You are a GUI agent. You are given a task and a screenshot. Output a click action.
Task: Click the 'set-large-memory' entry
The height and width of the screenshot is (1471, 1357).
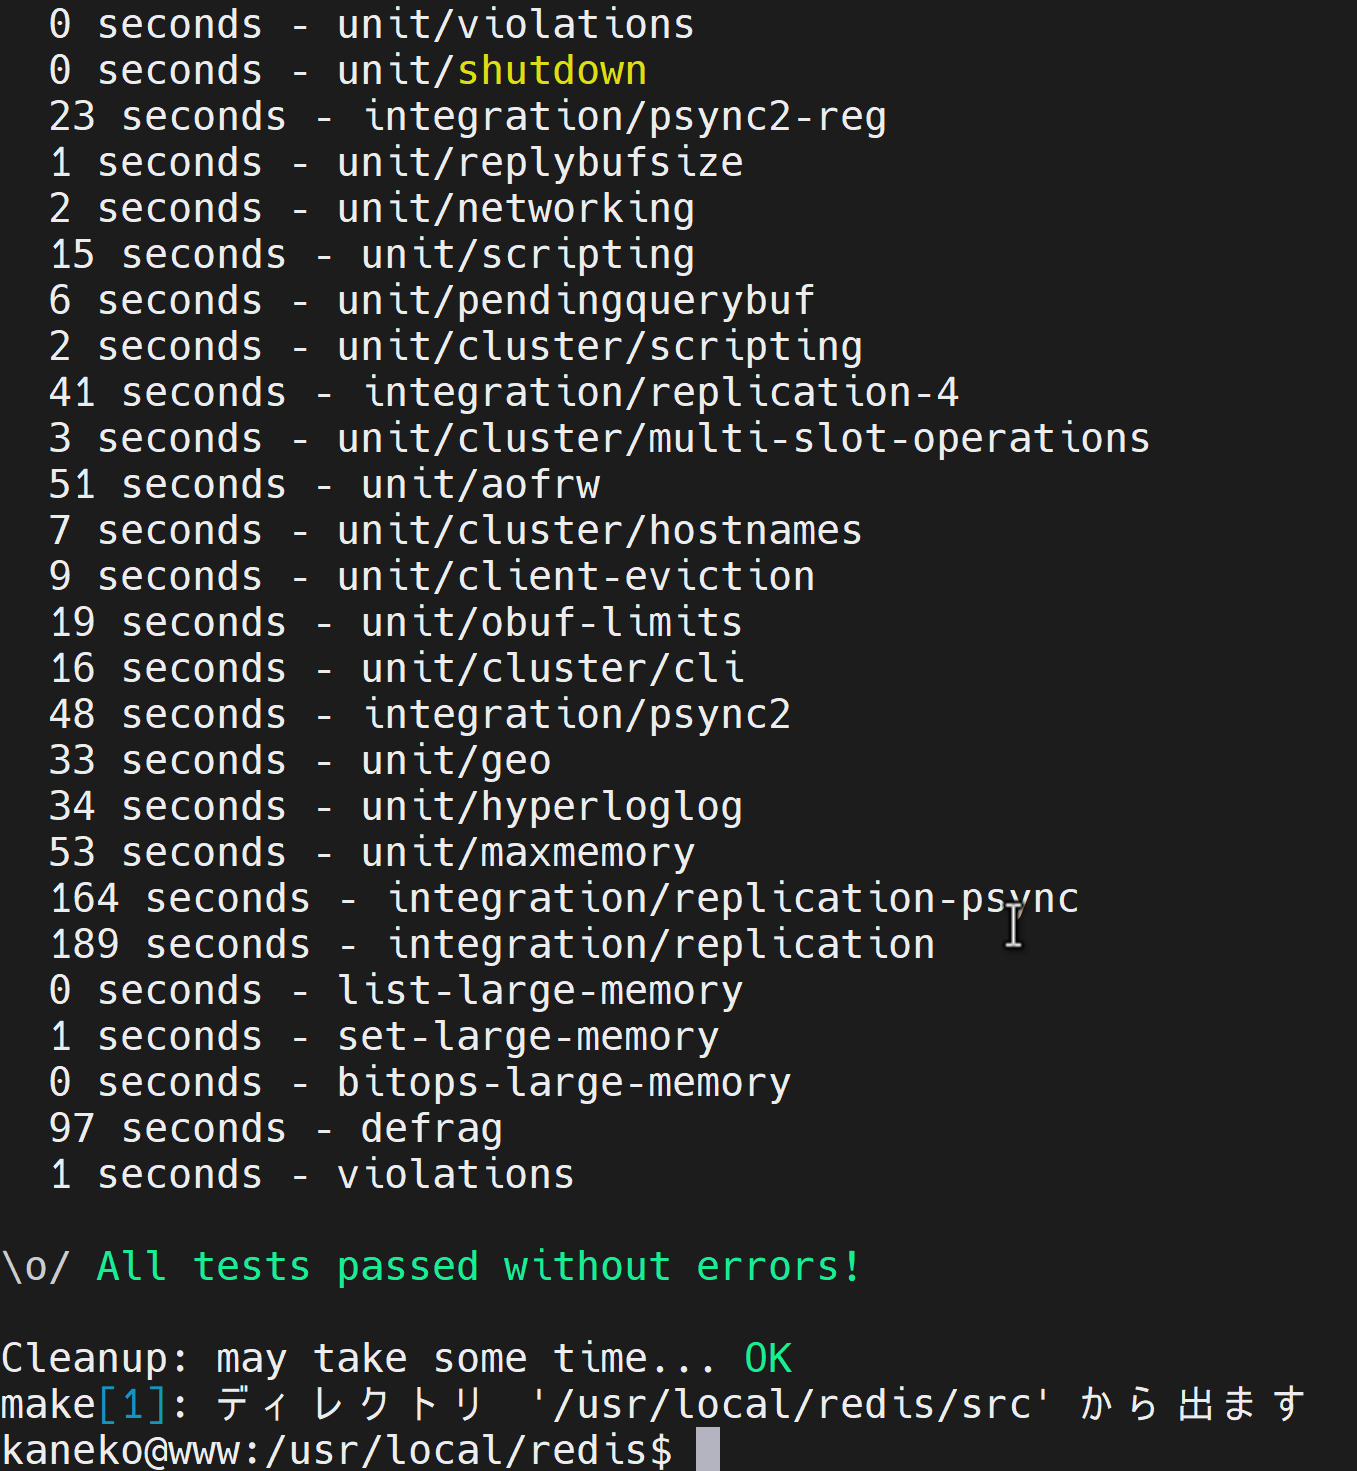[528, 1037]
